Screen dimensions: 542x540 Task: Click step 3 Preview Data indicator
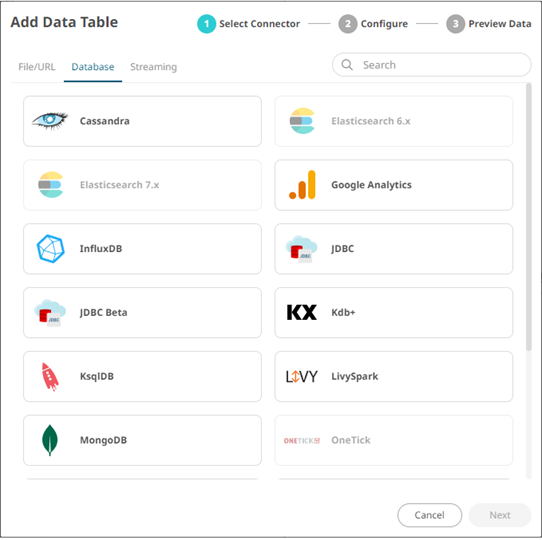click(489, 24)
